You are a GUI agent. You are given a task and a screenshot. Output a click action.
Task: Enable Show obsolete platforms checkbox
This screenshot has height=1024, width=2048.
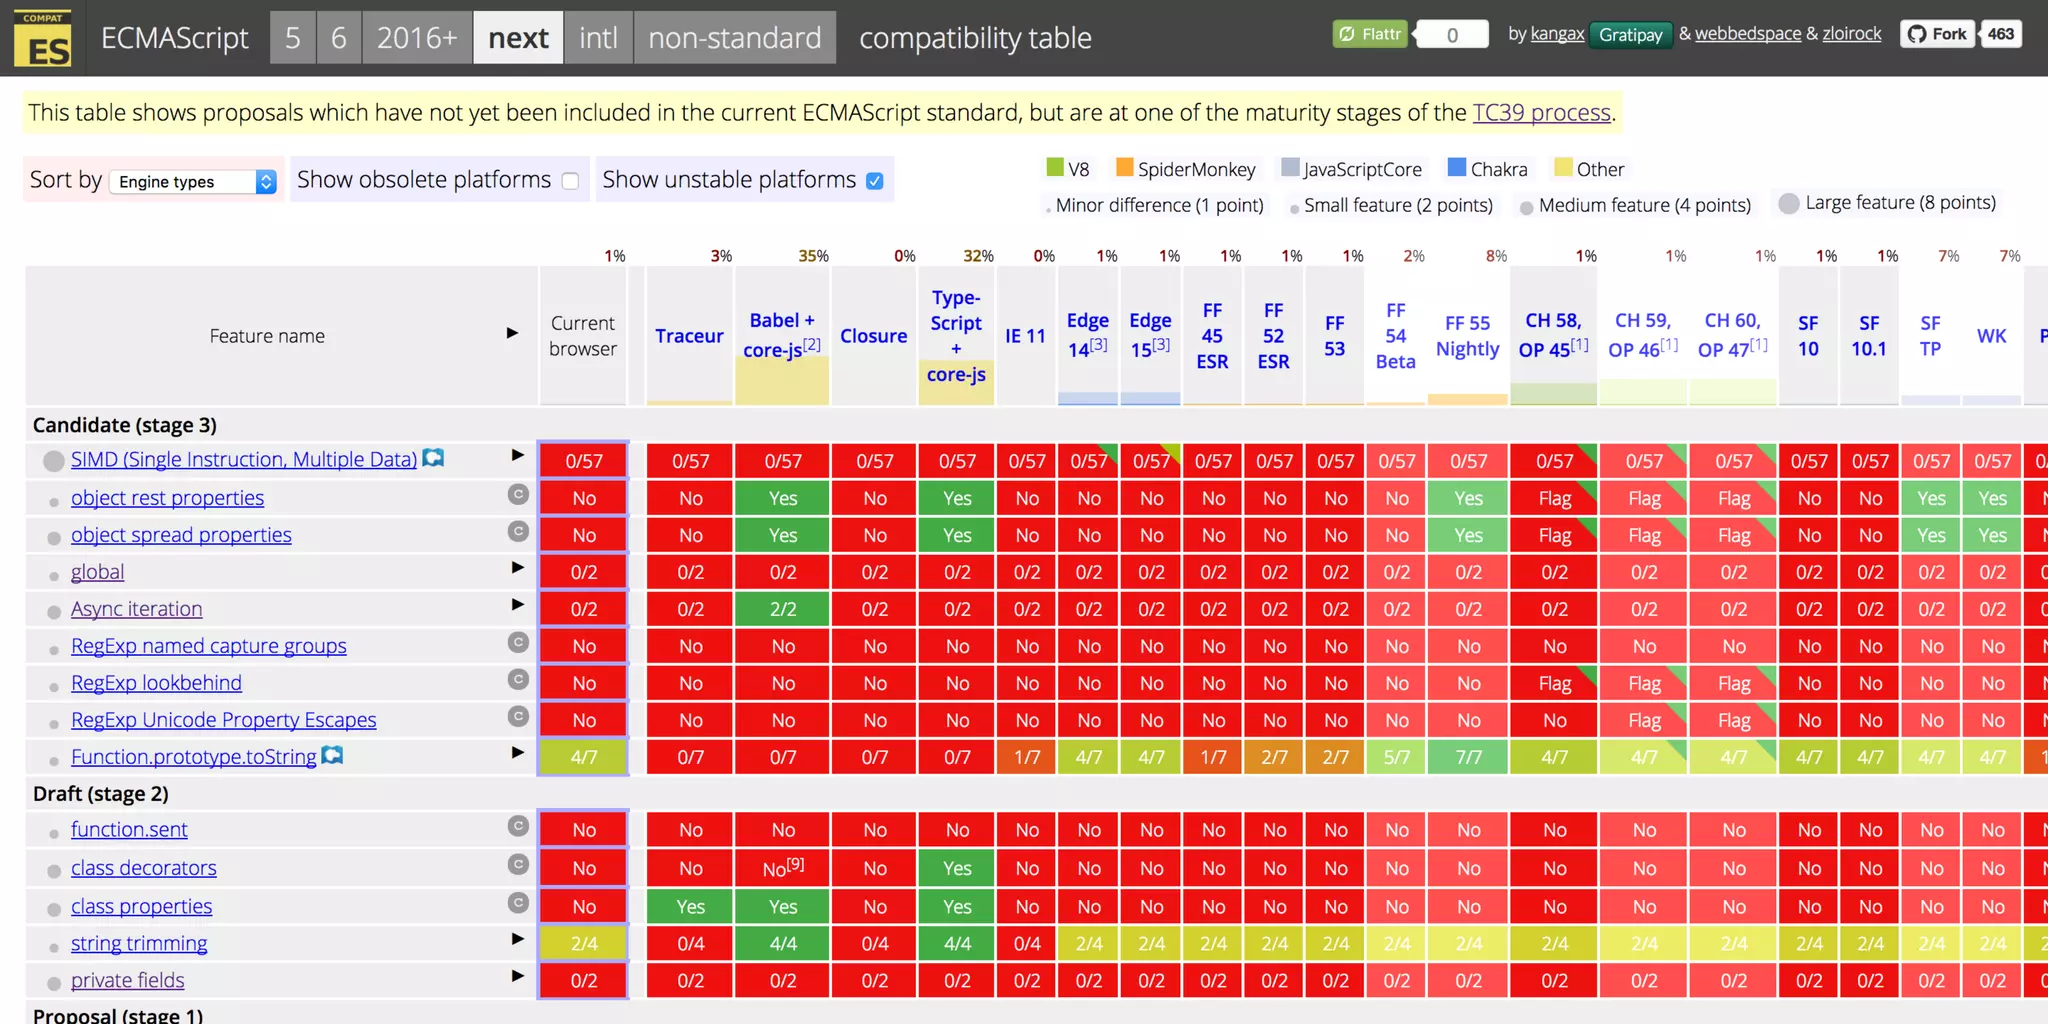[570, 181]
